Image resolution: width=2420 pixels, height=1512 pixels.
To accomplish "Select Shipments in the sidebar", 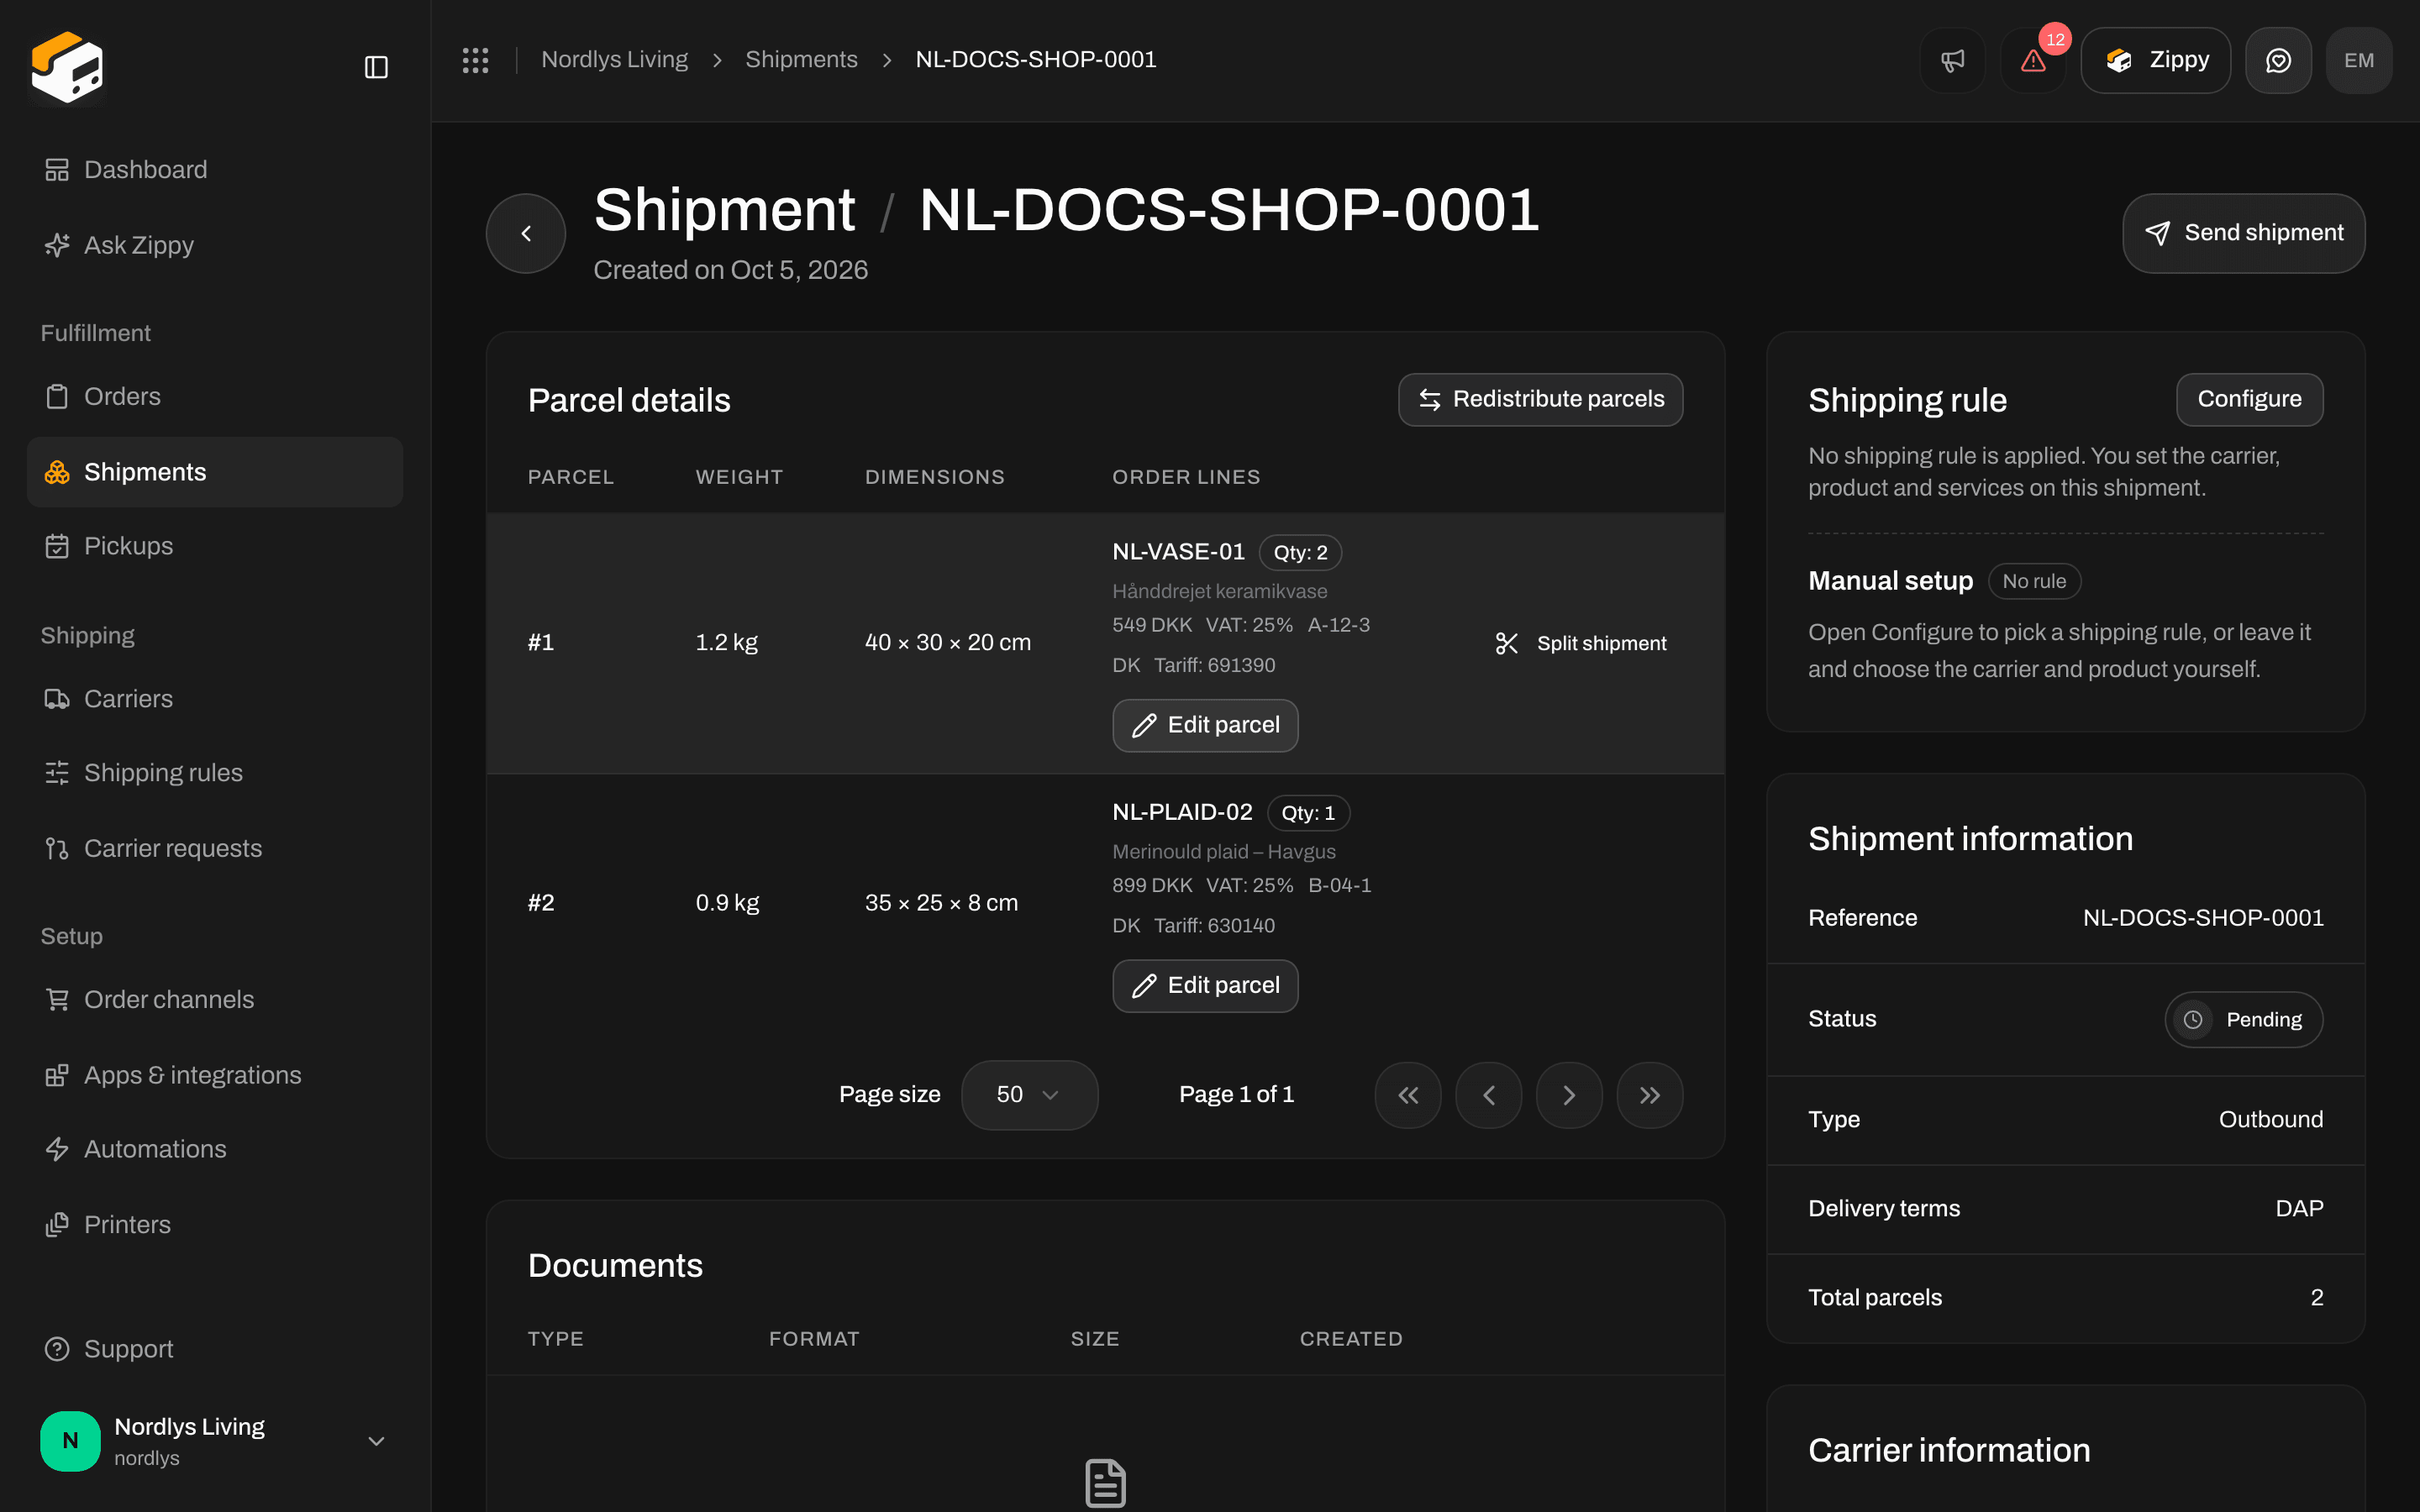I will [215, 472].
